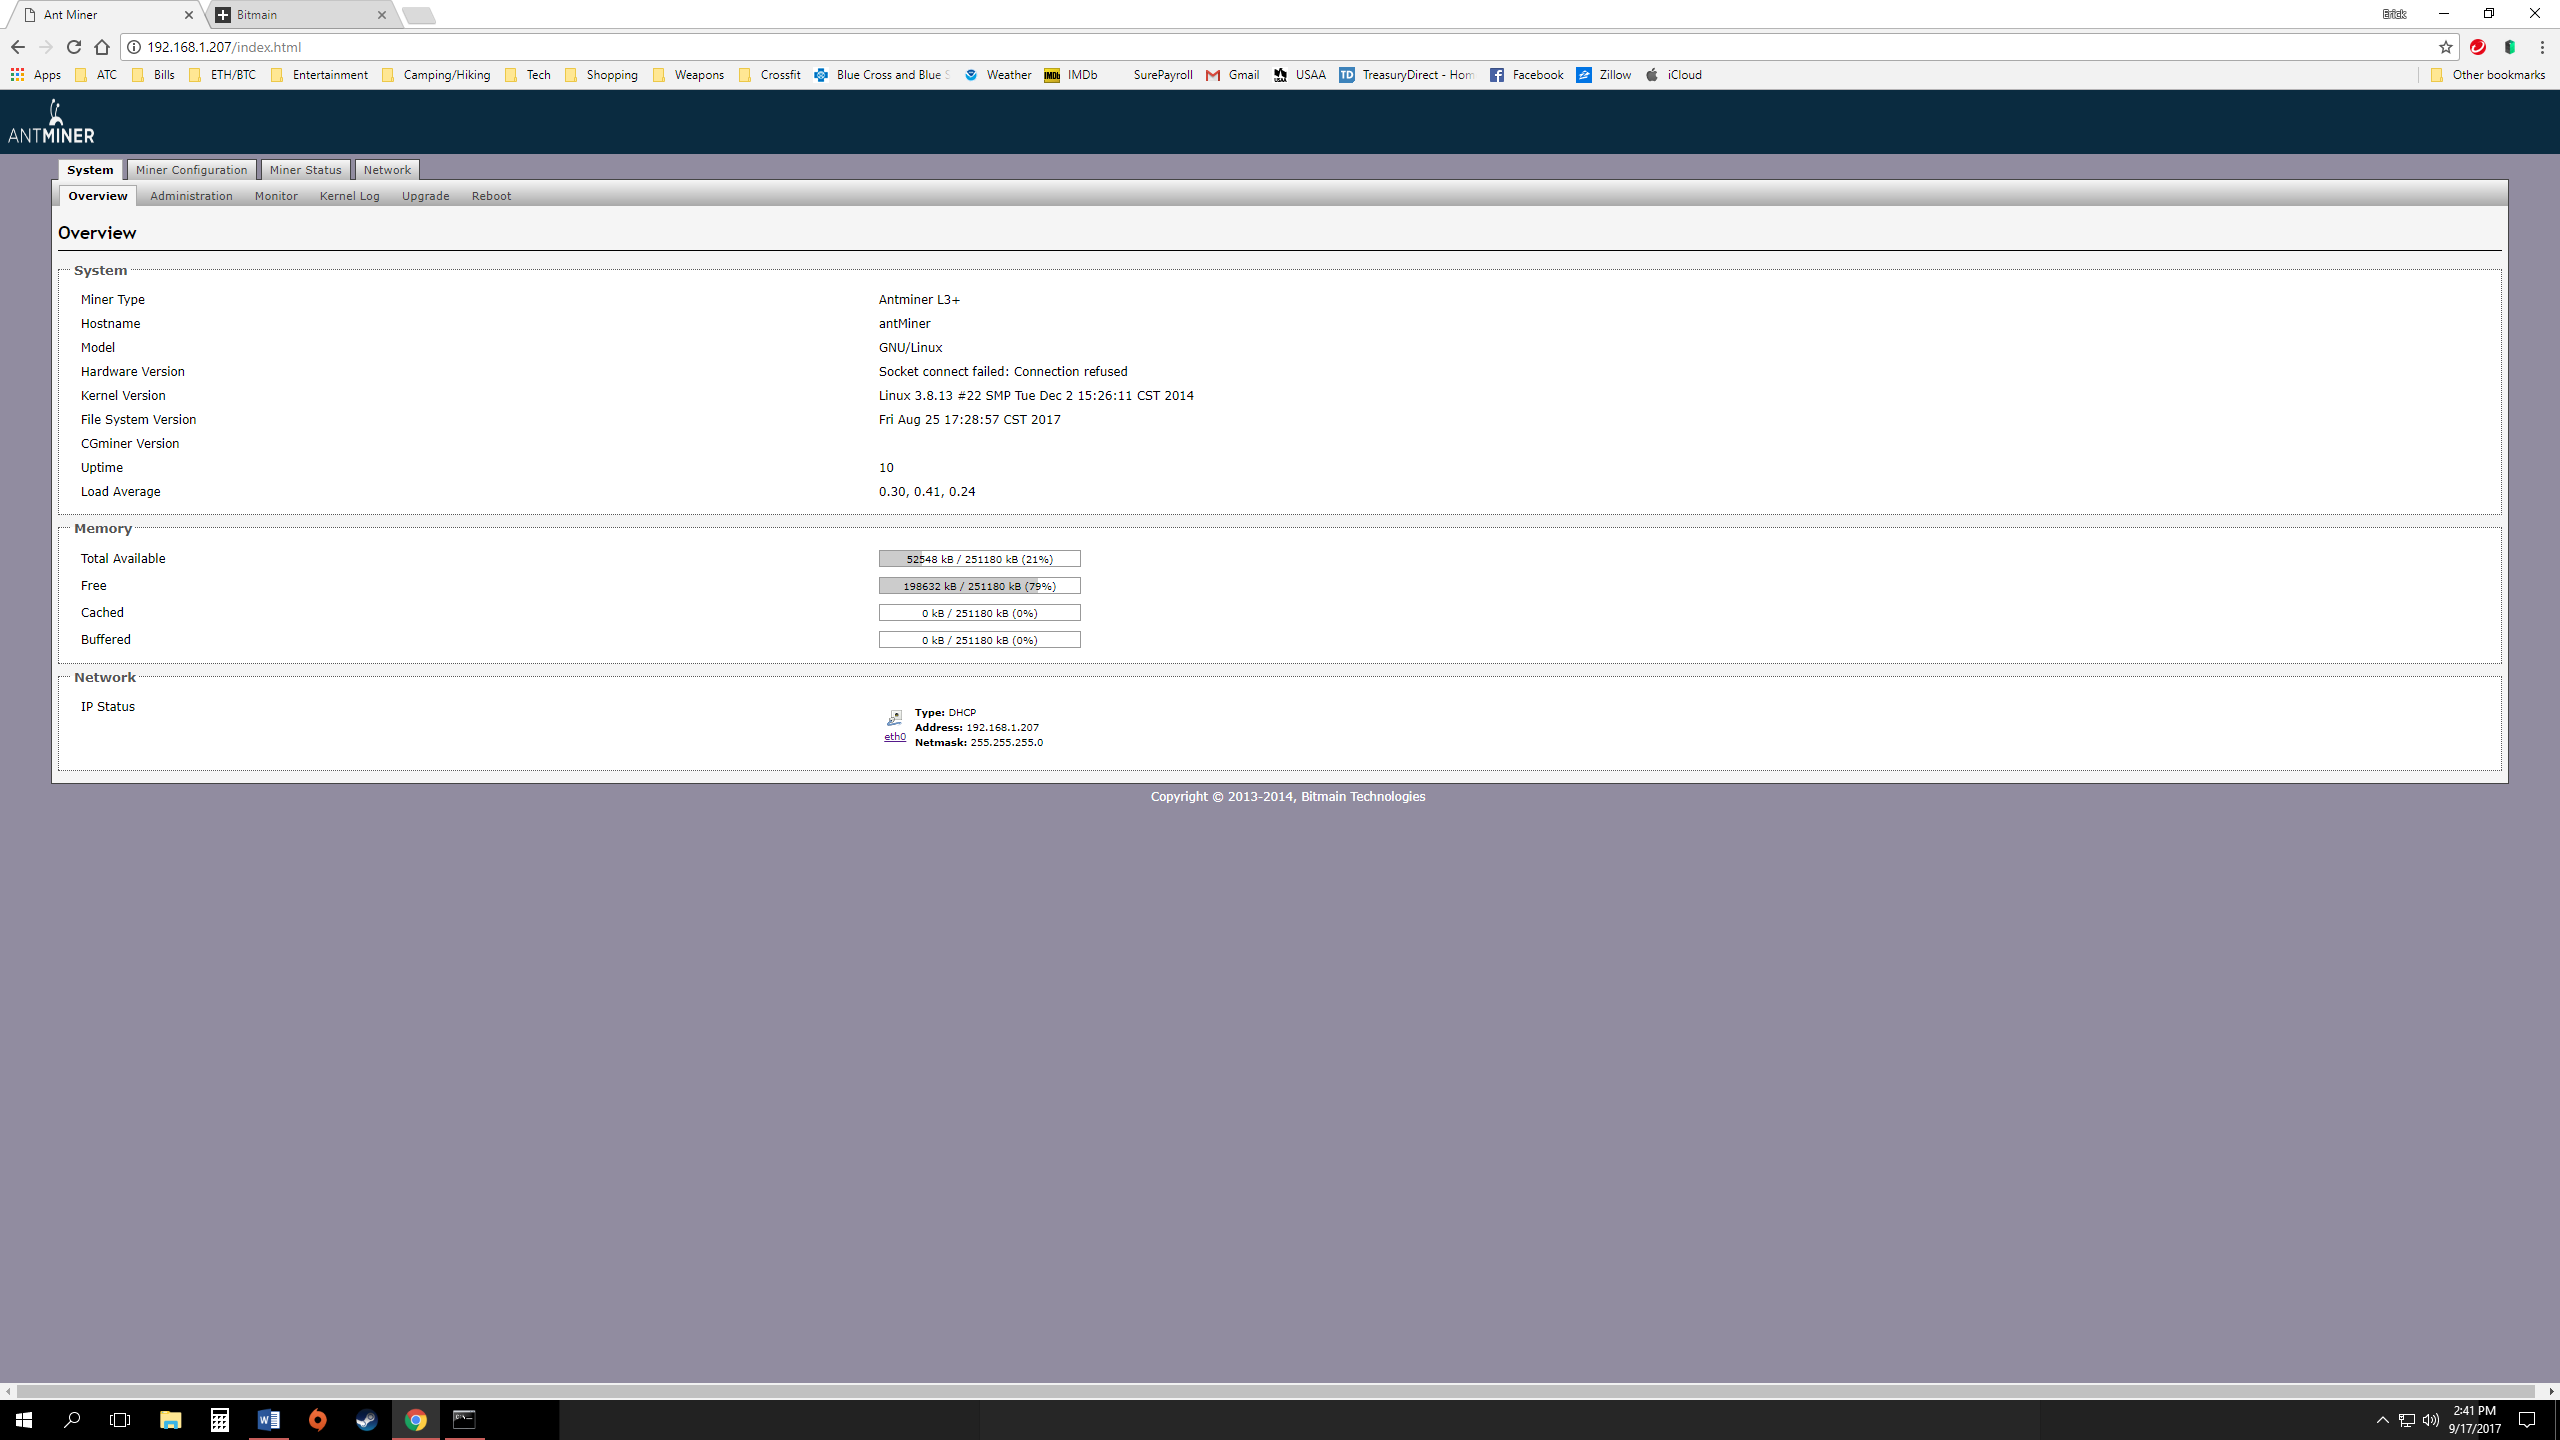Viewport: 2560px width, 1440px height.
Task: Open the iCloud bookmark
Action: (x=1674, y=75)
